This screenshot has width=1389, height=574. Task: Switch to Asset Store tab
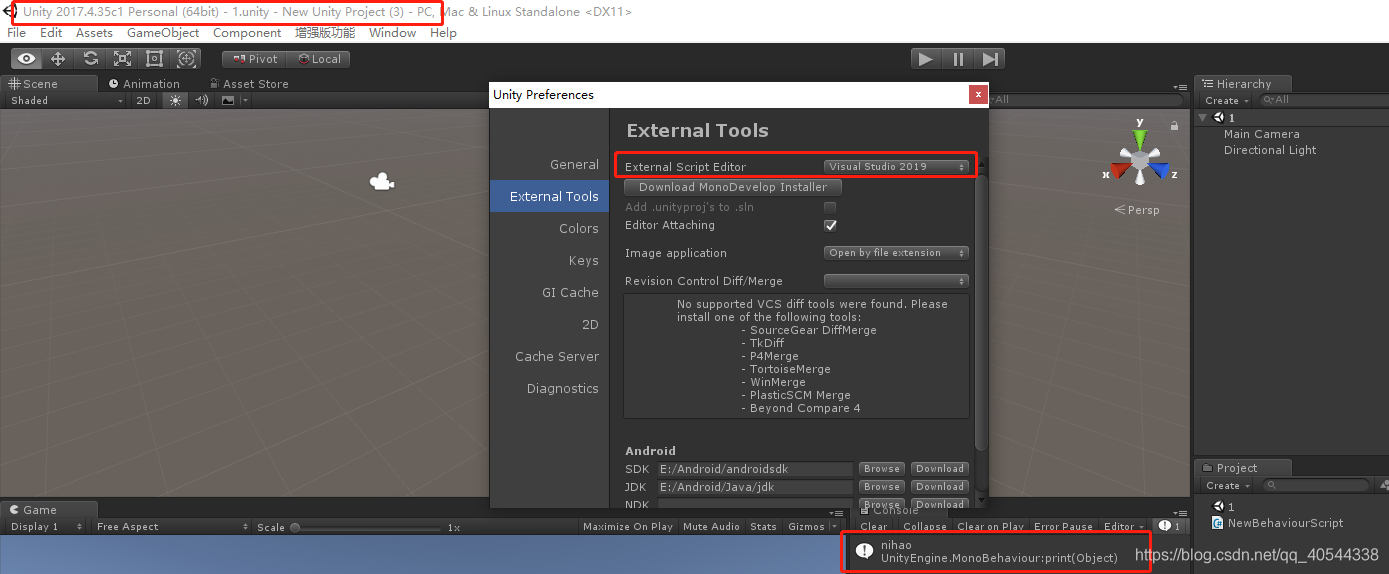click(x=248, y=84)
